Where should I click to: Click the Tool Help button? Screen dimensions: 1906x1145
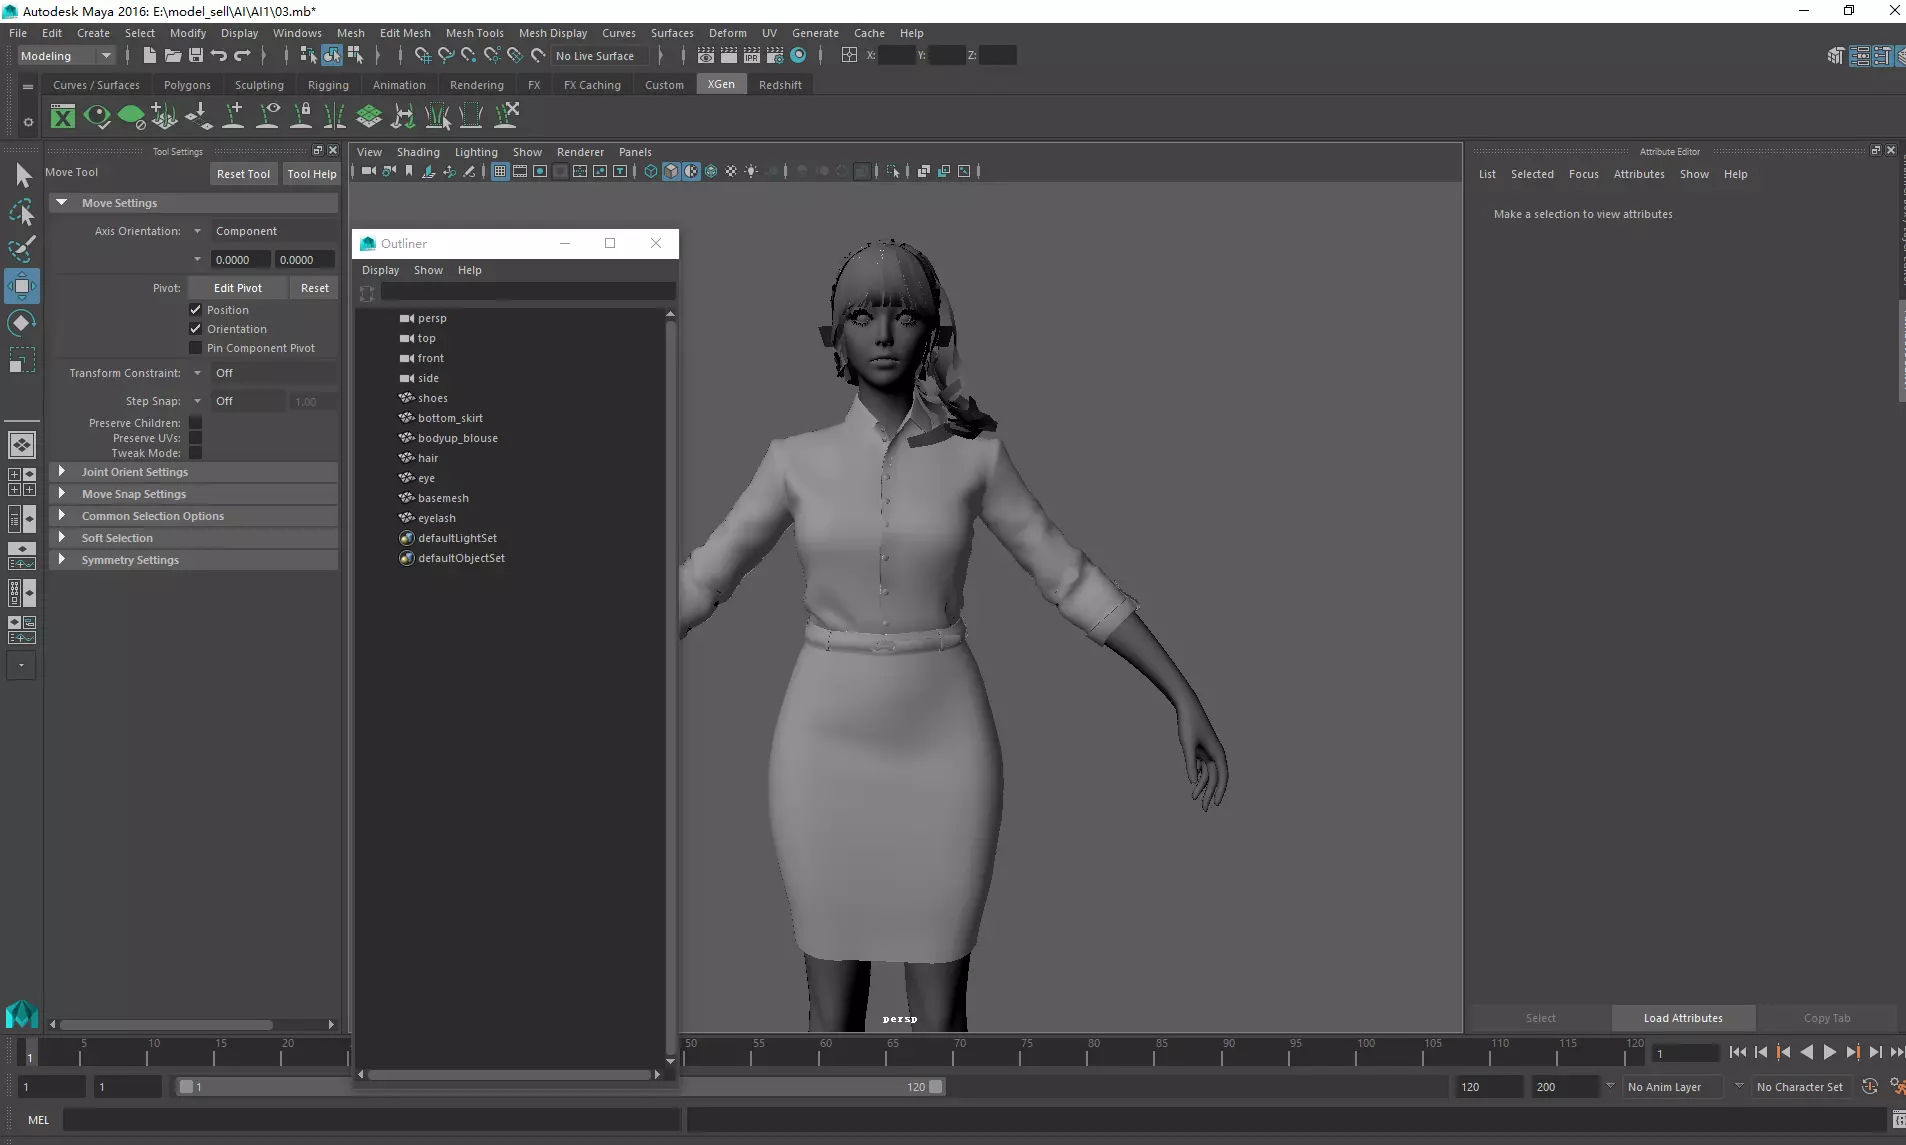point(312,174)
